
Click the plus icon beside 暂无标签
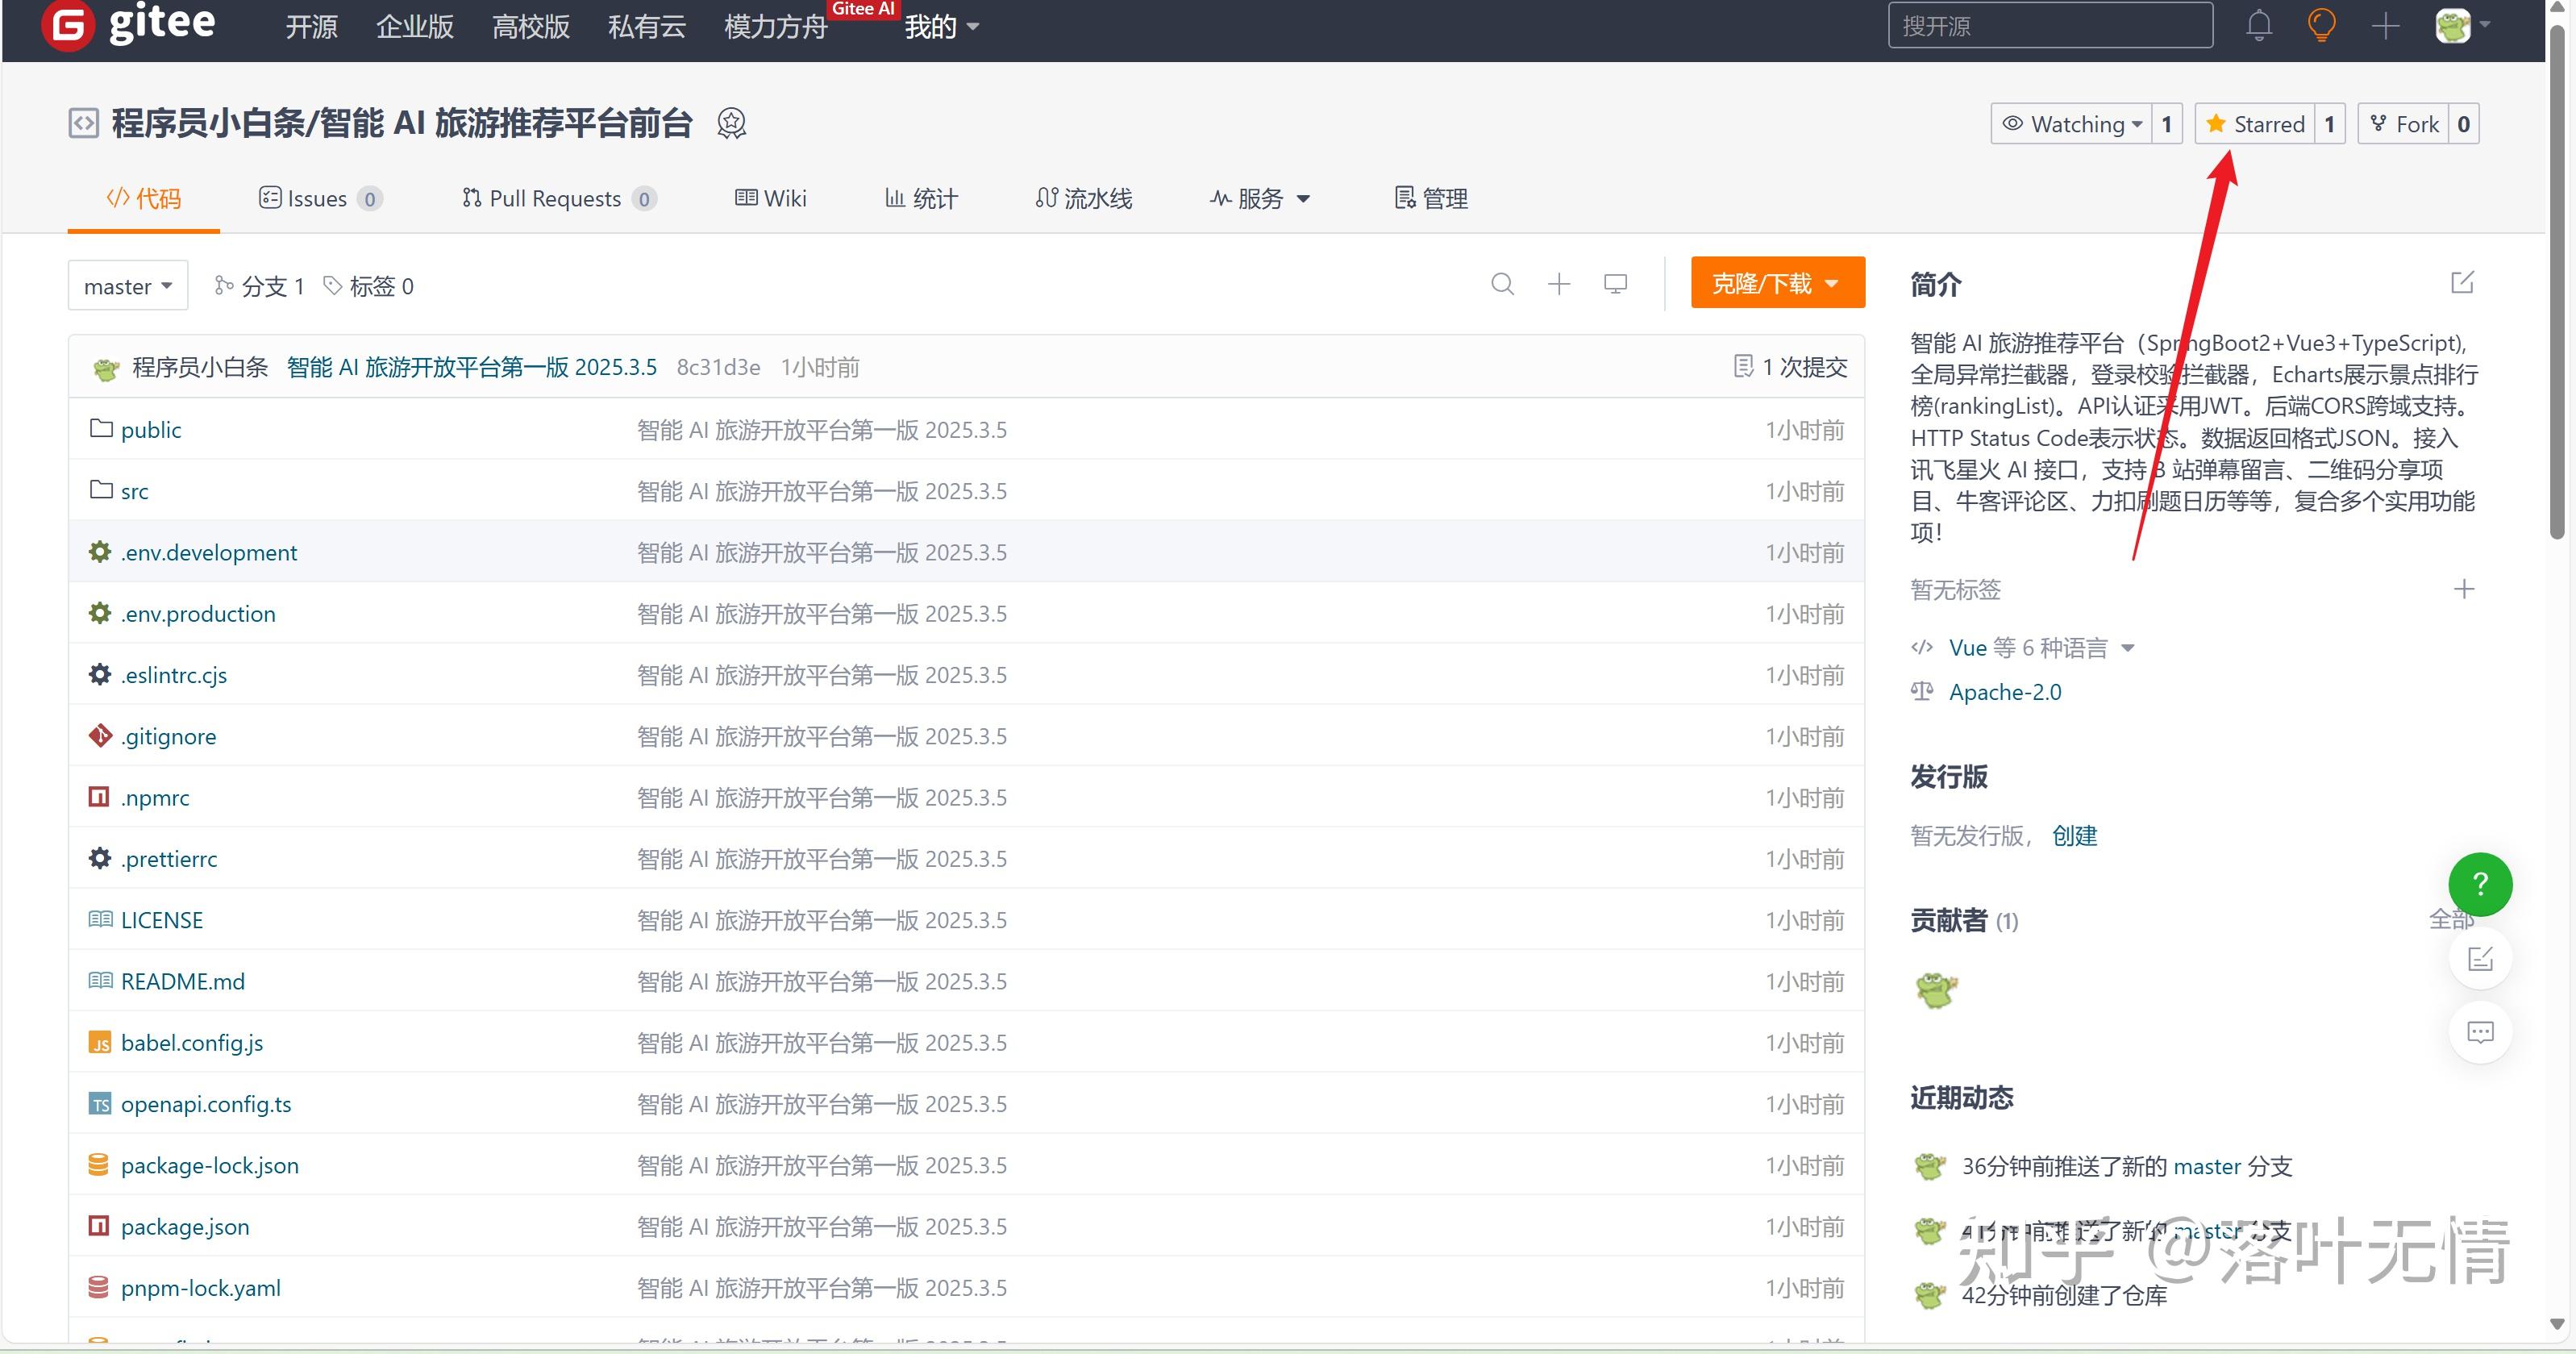(x=2464, y=589)
